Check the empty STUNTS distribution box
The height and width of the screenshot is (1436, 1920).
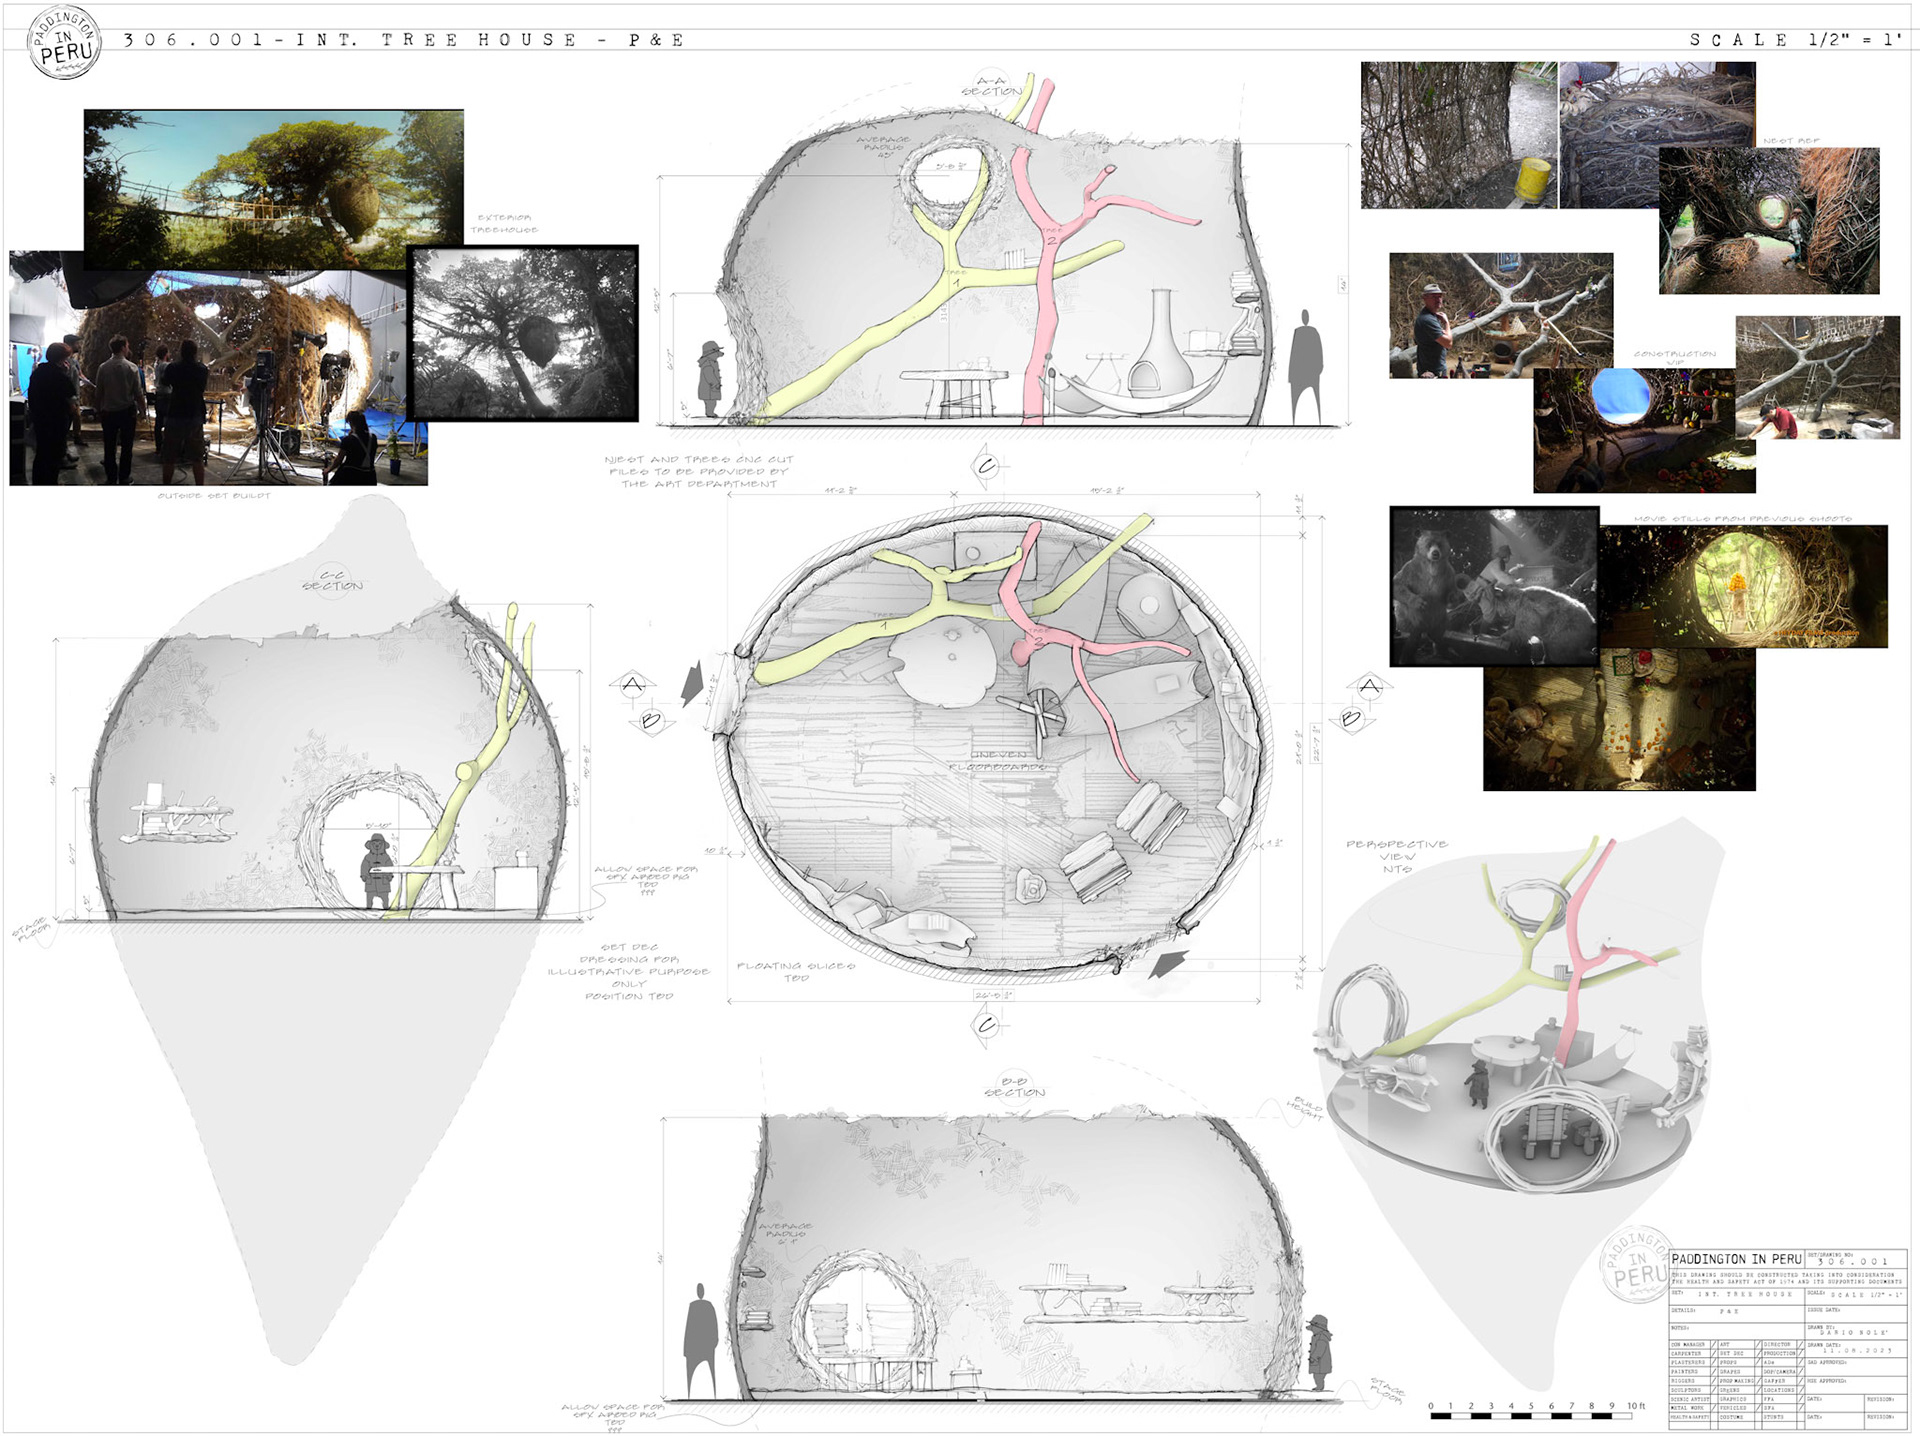tap(1801, 1417)
